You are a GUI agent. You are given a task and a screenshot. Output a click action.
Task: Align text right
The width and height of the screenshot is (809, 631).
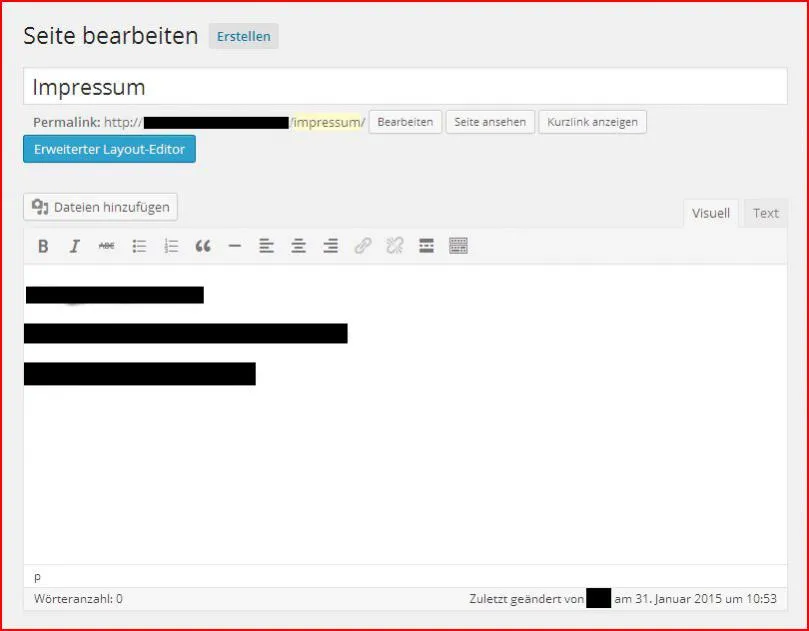330,246
